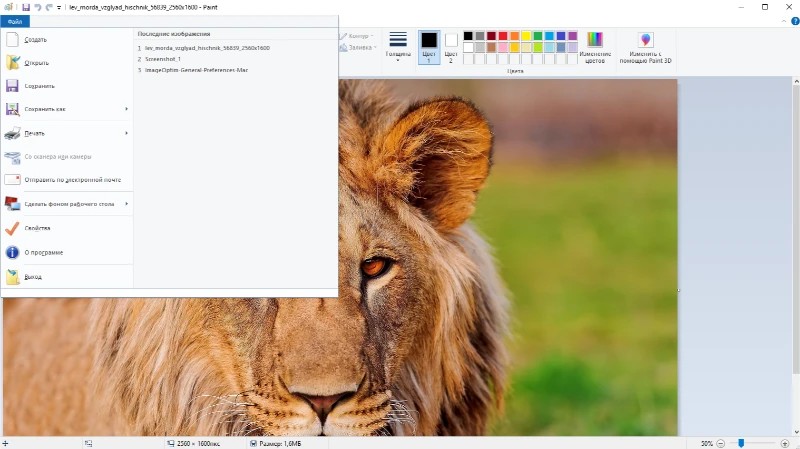Click the Сохранить floppy disk icon
Viewport: 800px width, 449px height.
[12, 86]
